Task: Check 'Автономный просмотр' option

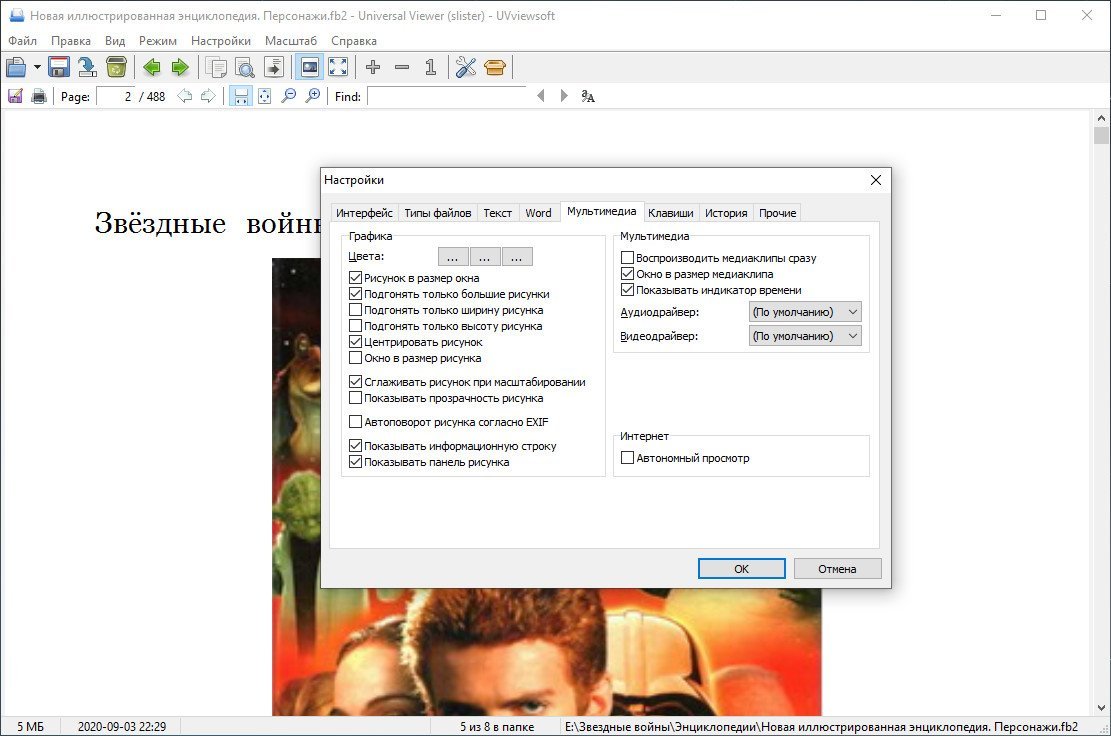Action: [628, 458]
